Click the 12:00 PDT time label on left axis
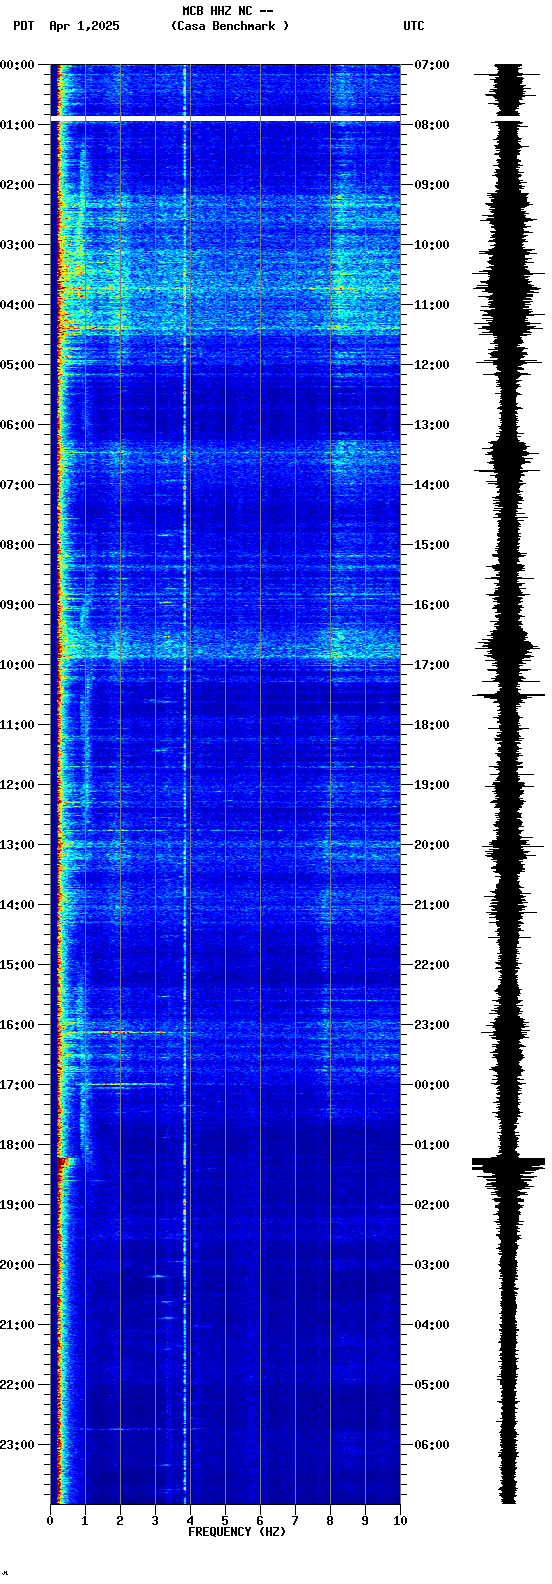 tap(17, 785)
